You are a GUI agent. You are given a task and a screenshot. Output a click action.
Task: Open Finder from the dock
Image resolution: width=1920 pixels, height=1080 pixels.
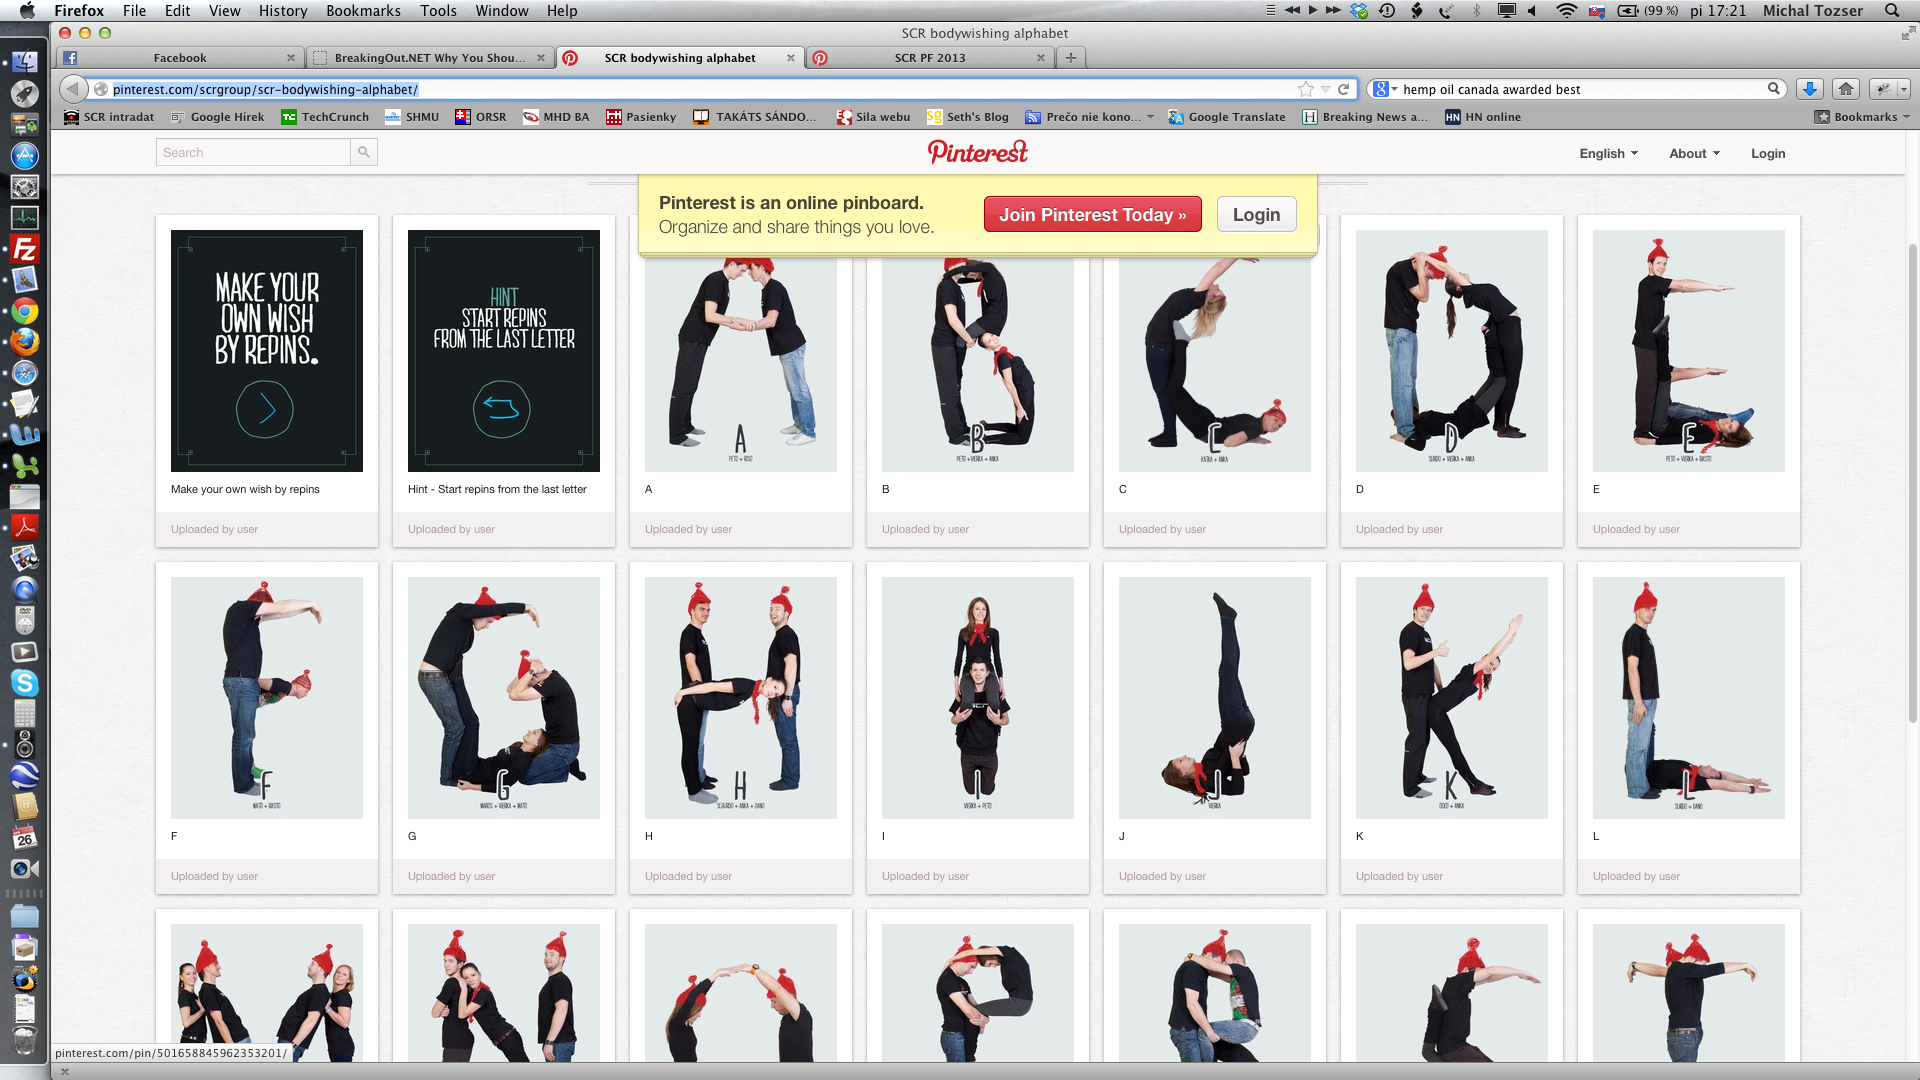pyautogui.click(x=25, y=61)
